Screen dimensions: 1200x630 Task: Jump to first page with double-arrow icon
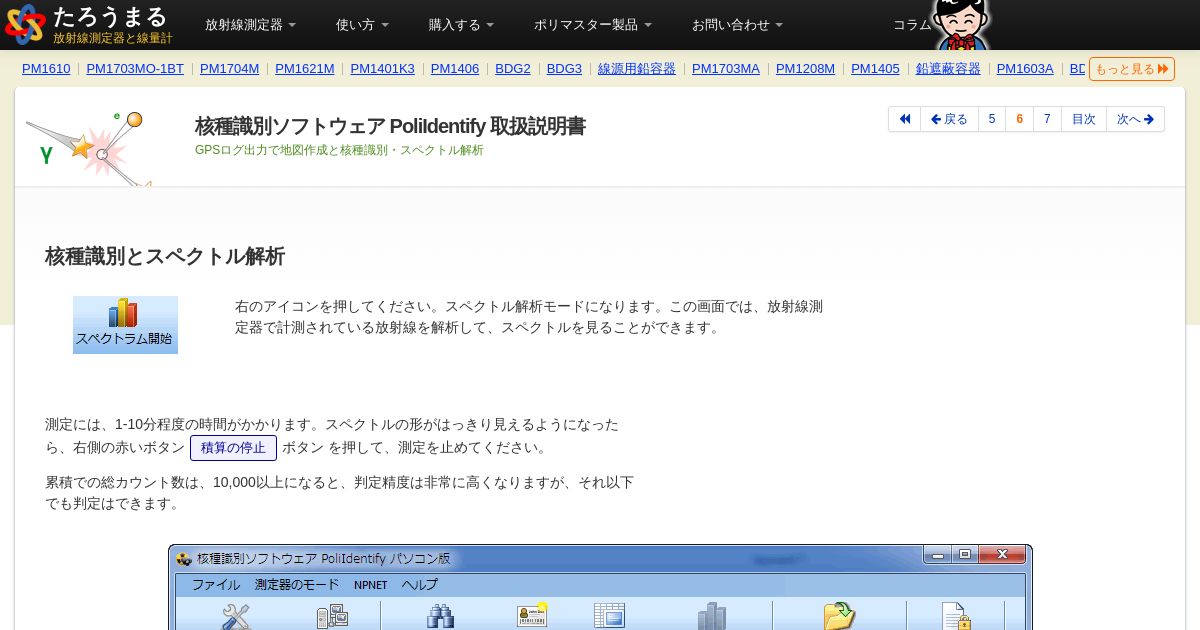point(905,119)
